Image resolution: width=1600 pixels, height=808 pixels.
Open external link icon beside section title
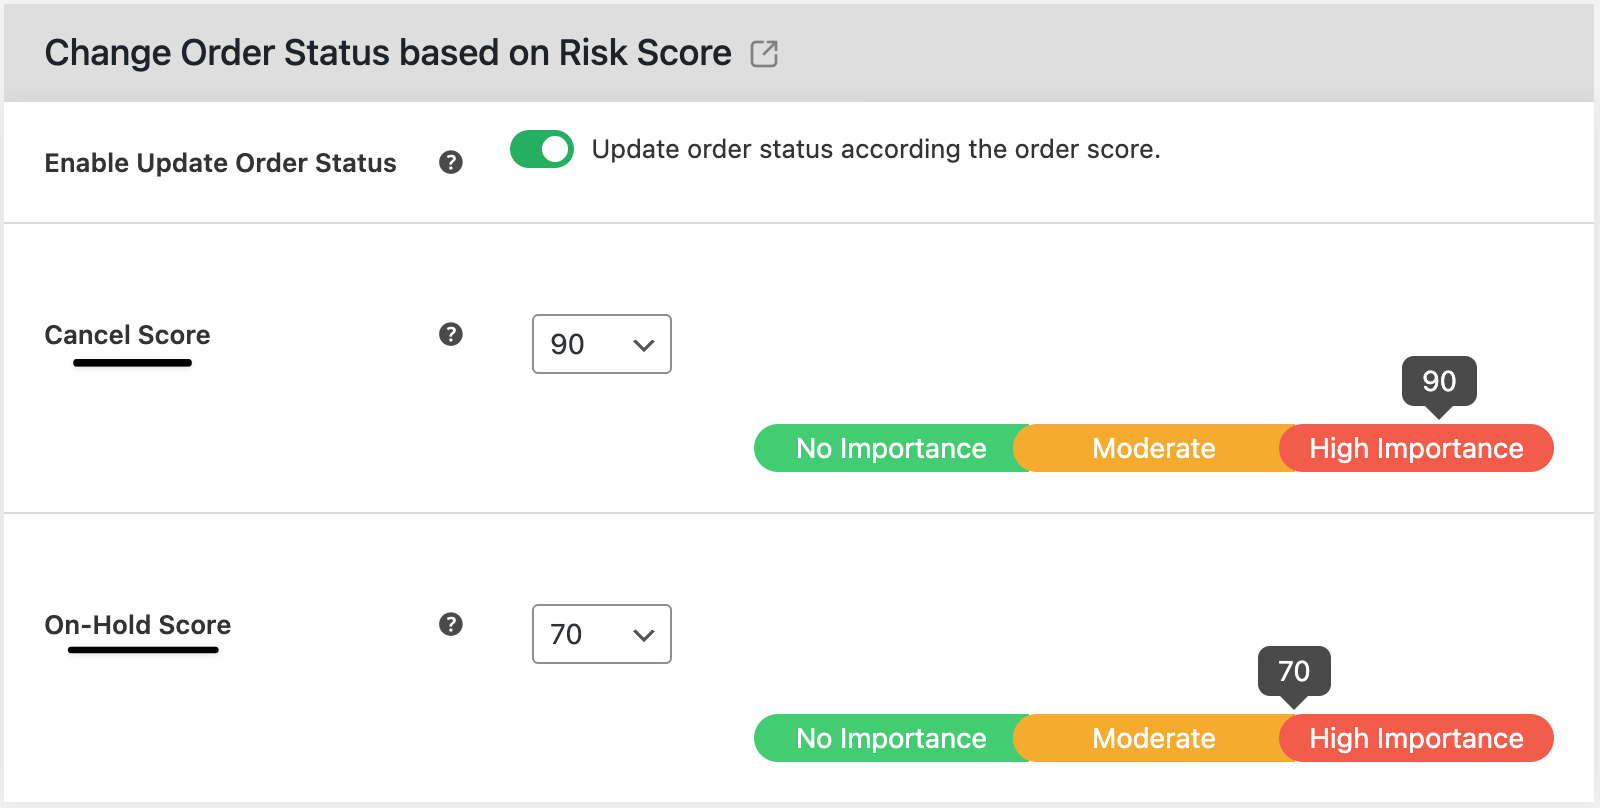coord(764,54)
